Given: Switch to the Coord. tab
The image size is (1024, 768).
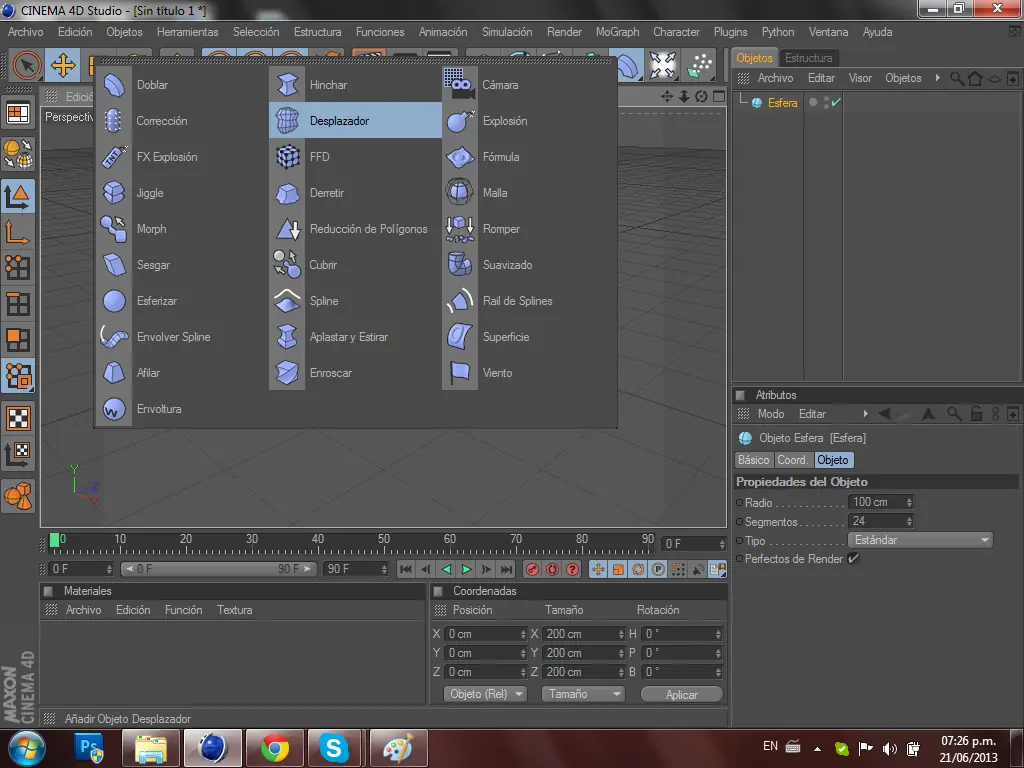Looking at the screenshot, I should pos(793,460).
